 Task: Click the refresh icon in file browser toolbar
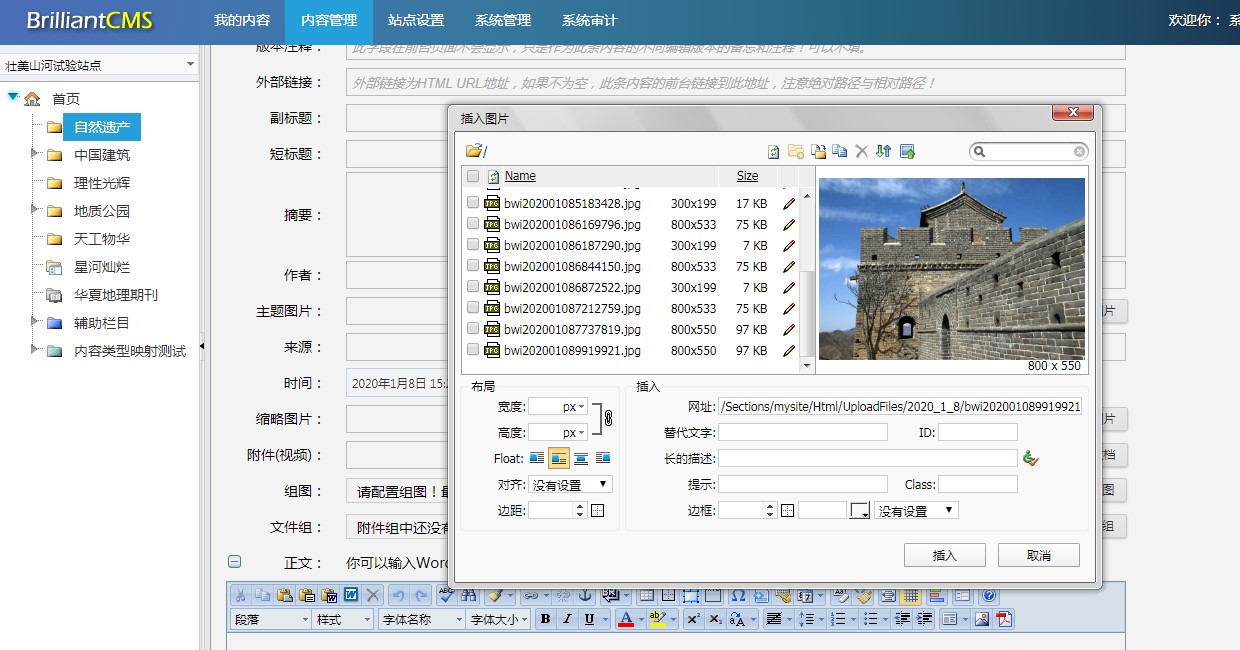773,152
